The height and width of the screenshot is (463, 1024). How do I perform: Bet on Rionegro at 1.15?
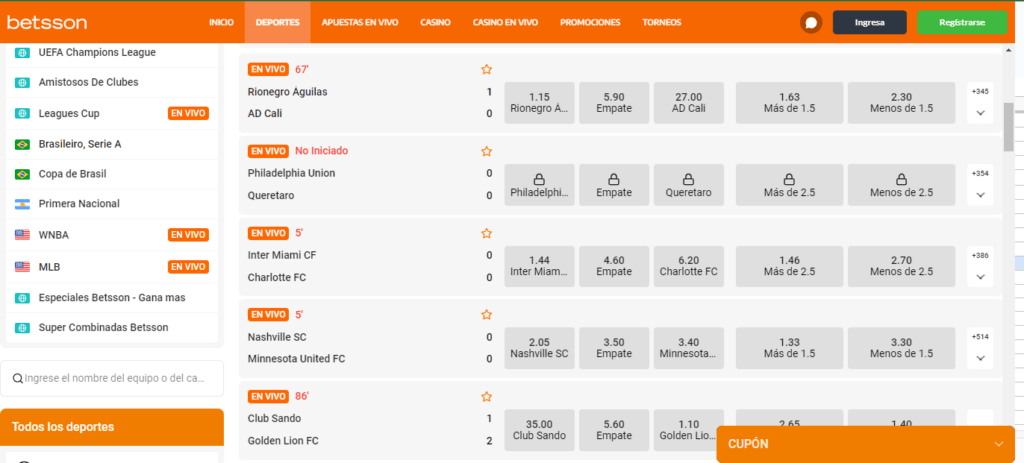(539, 103)
